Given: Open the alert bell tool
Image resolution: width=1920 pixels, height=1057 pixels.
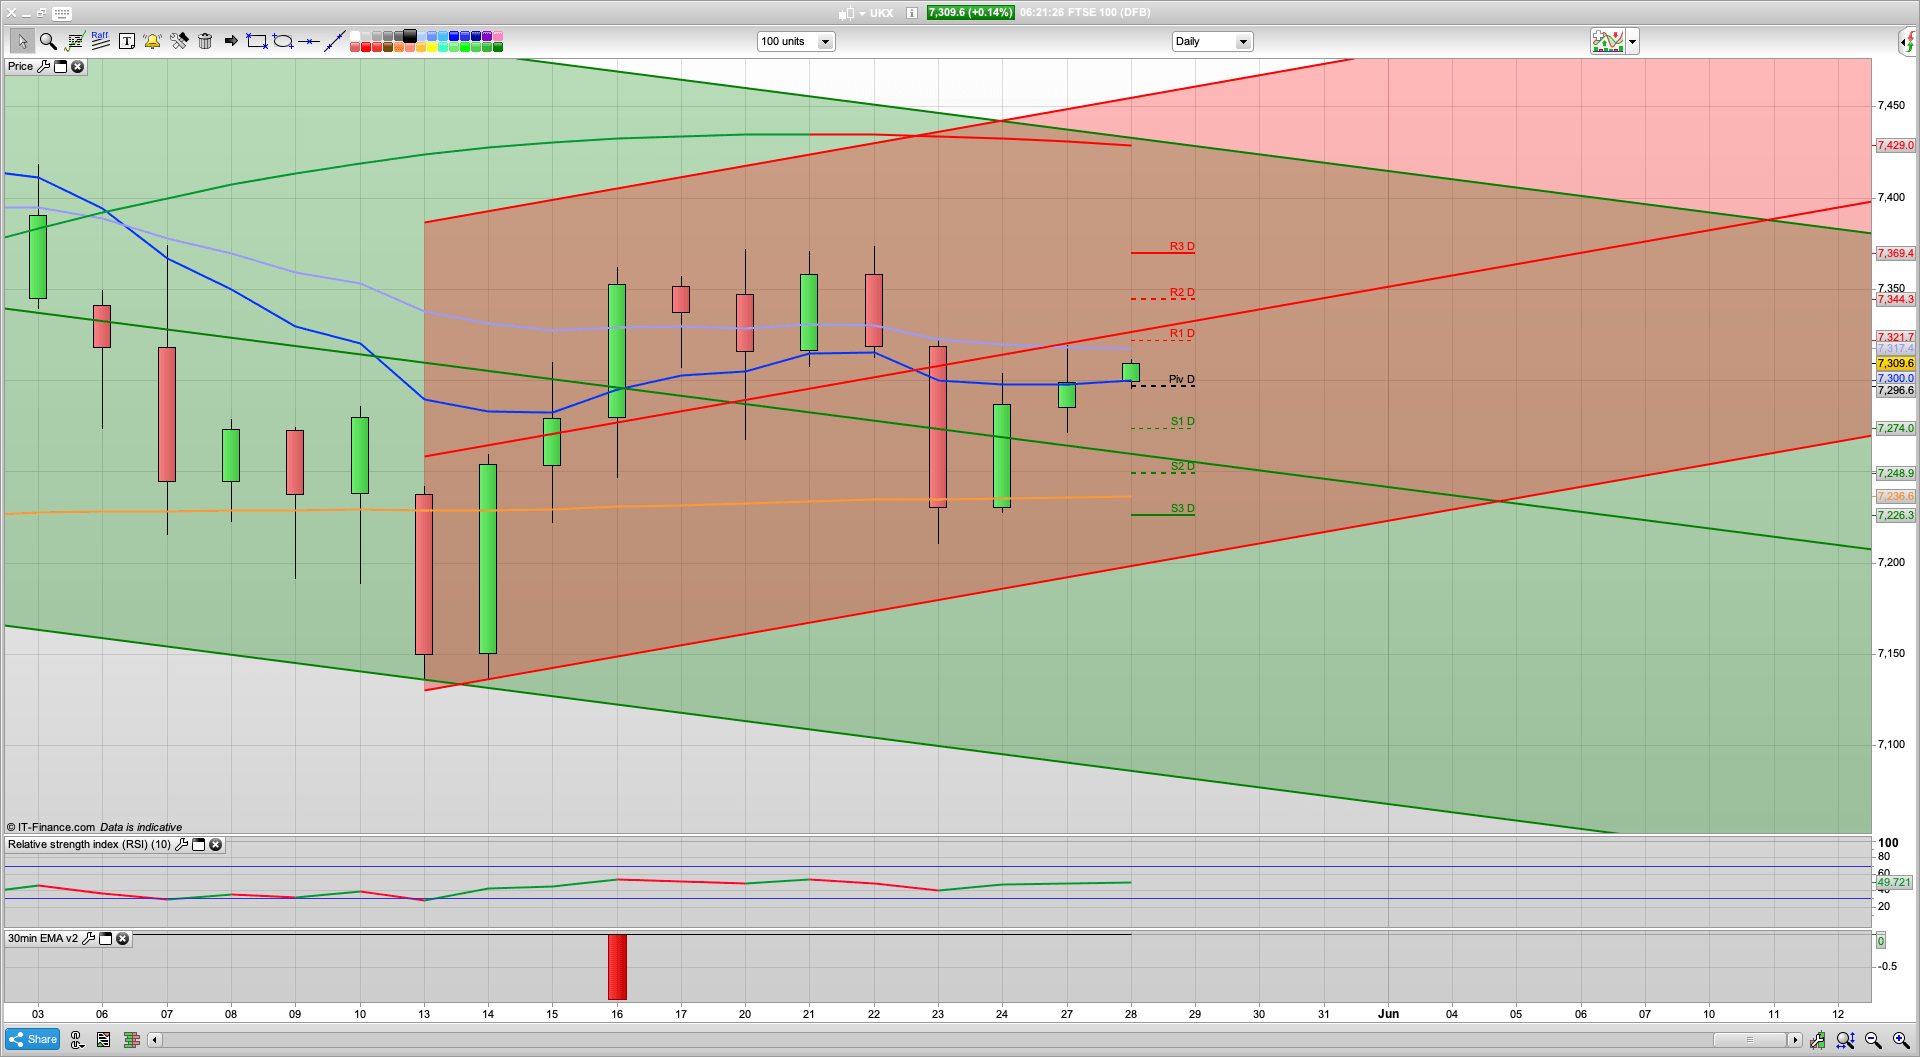Looking at the screenshot, I should pos(152,41).
